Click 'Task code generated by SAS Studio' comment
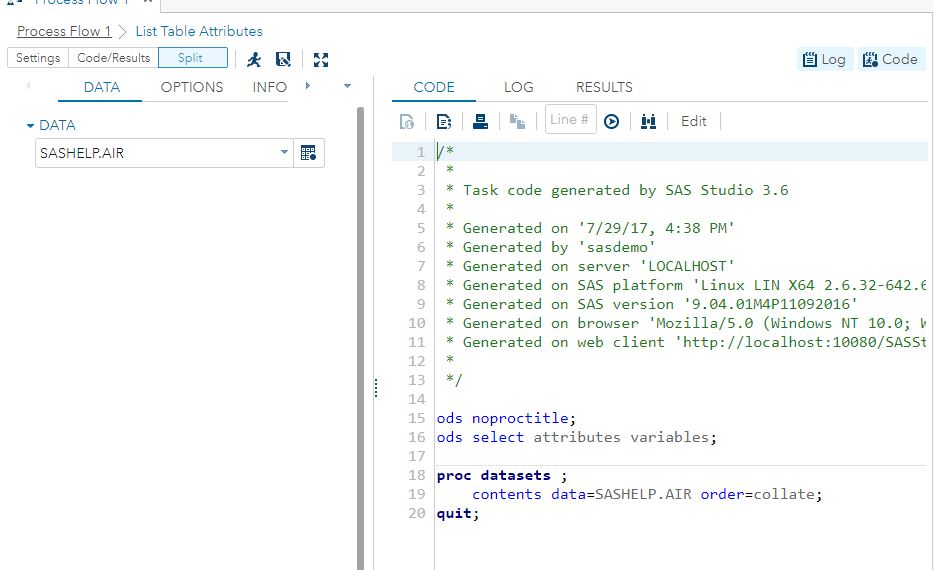 (617, 190)
